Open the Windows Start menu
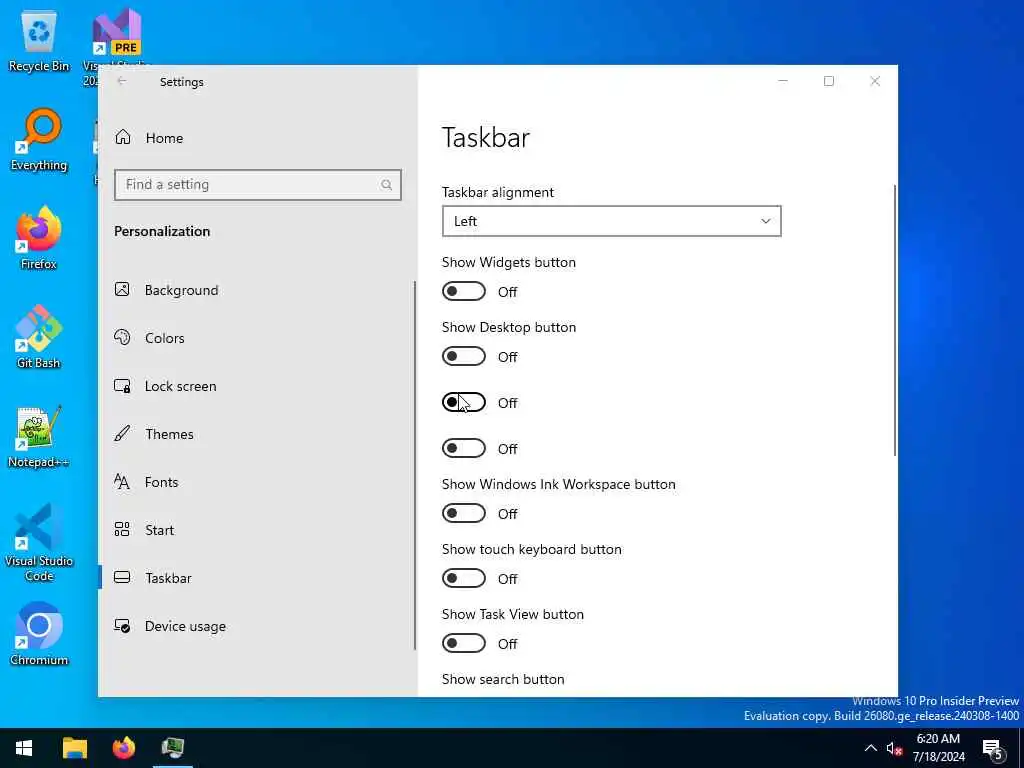Screen dimensions: 1024x768 pyautogui.click(x=24, y=748)
